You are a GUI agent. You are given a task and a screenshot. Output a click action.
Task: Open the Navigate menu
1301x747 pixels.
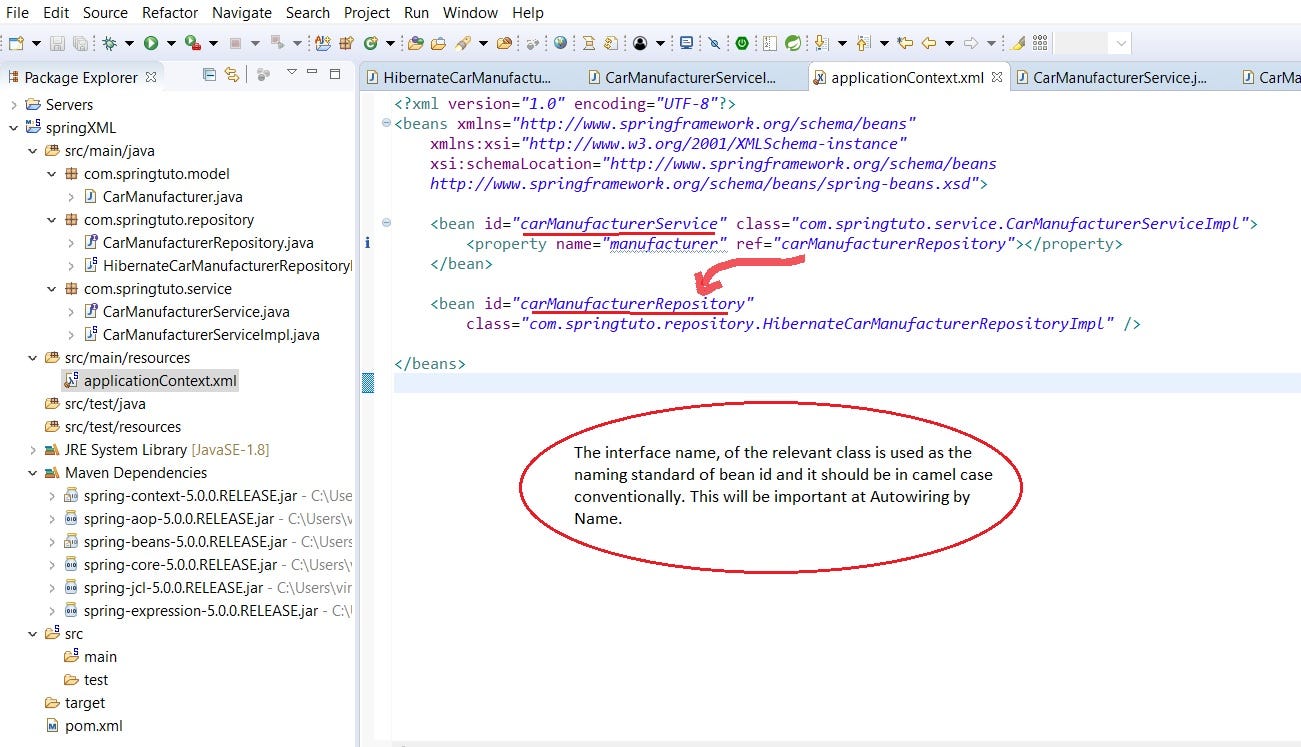[241, 12]
